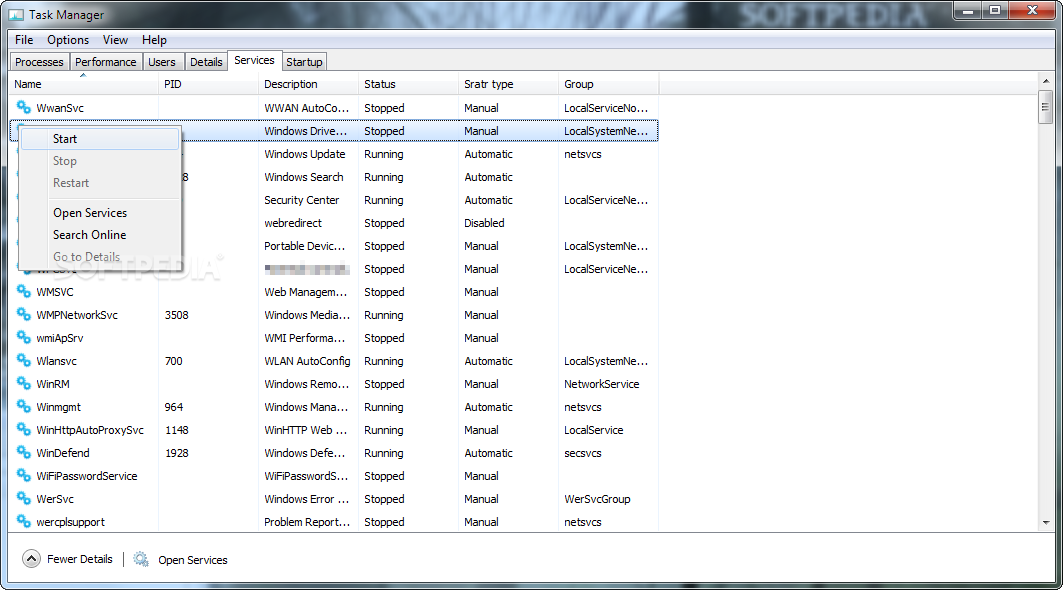Choose Stop in the context menu
The height and width of the screenshot is (590, 1063).
point(100,161)
